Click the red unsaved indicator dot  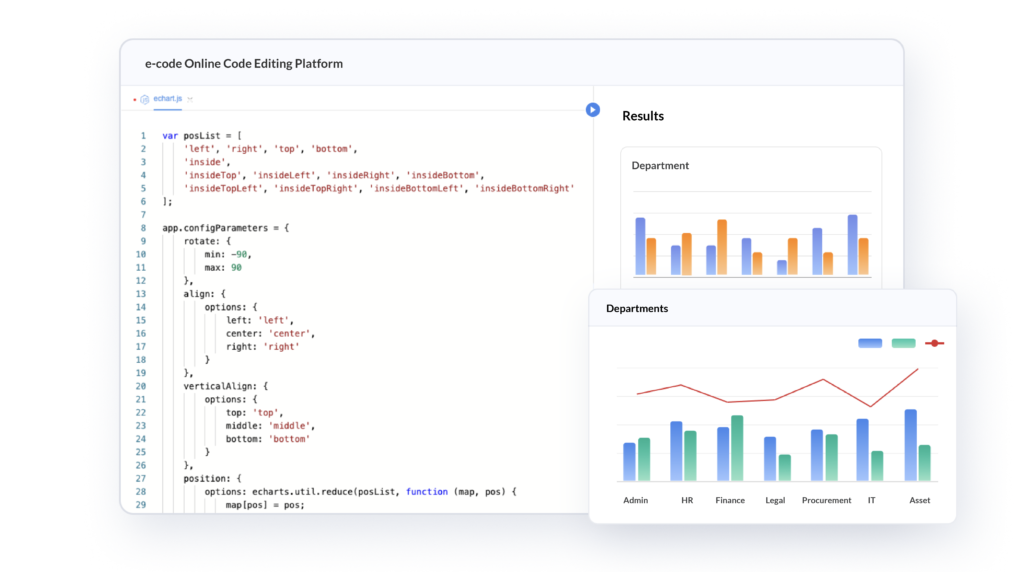135,100
